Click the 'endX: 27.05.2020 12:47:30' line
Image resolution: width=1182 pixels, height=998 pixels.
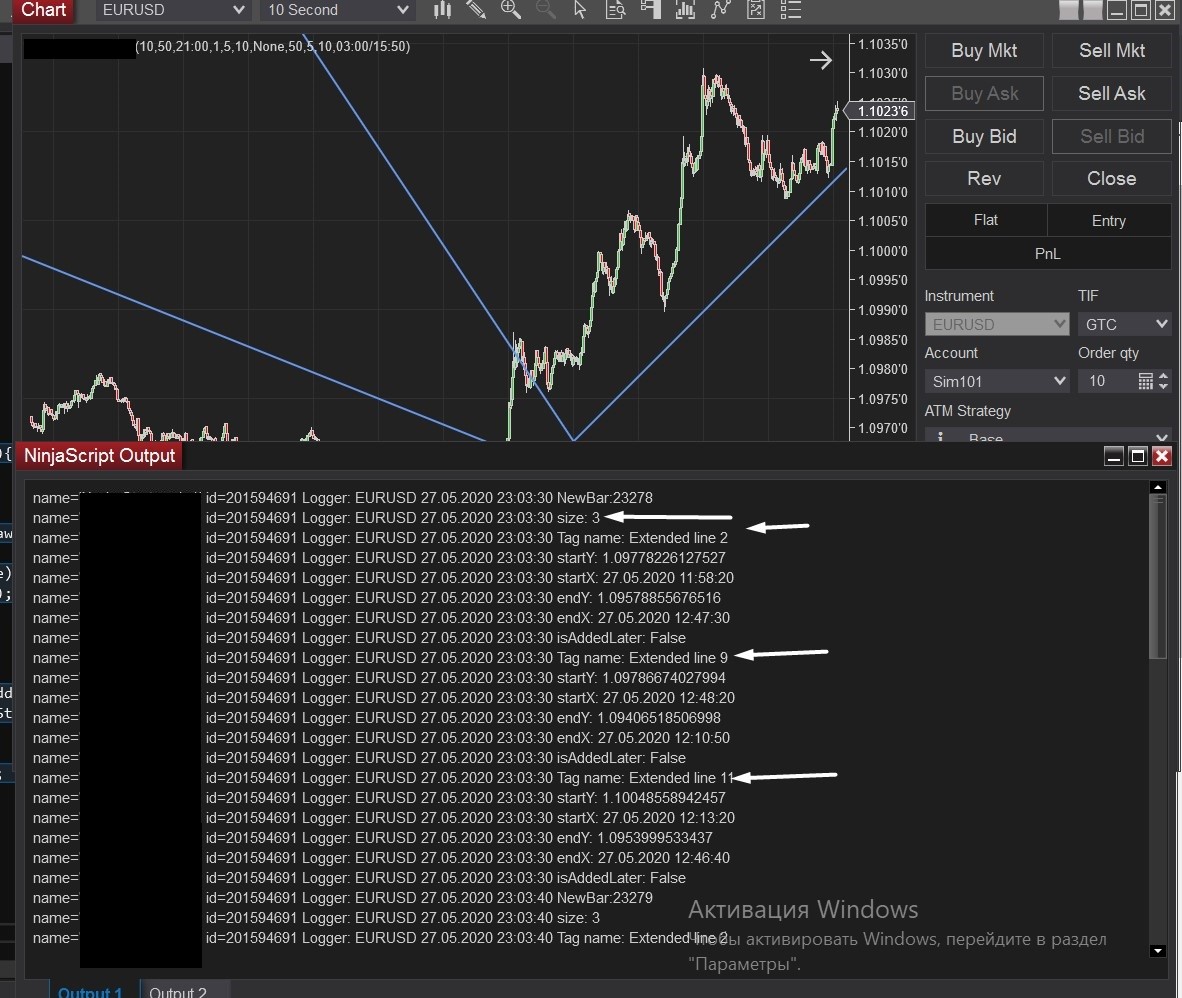381,618
